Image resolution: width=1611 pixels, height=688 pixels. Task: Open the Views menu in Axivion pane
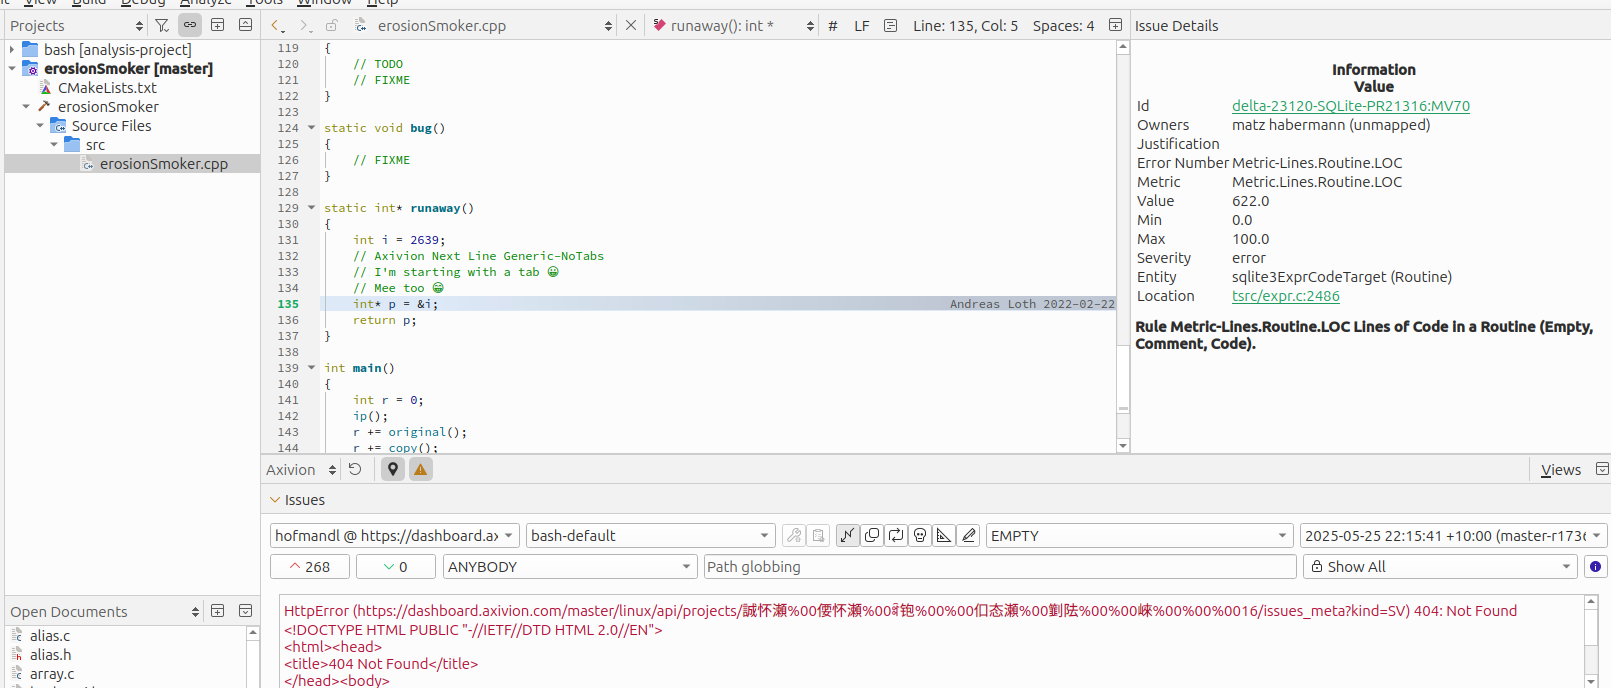pyautogui.click(x=1561, y=470)
